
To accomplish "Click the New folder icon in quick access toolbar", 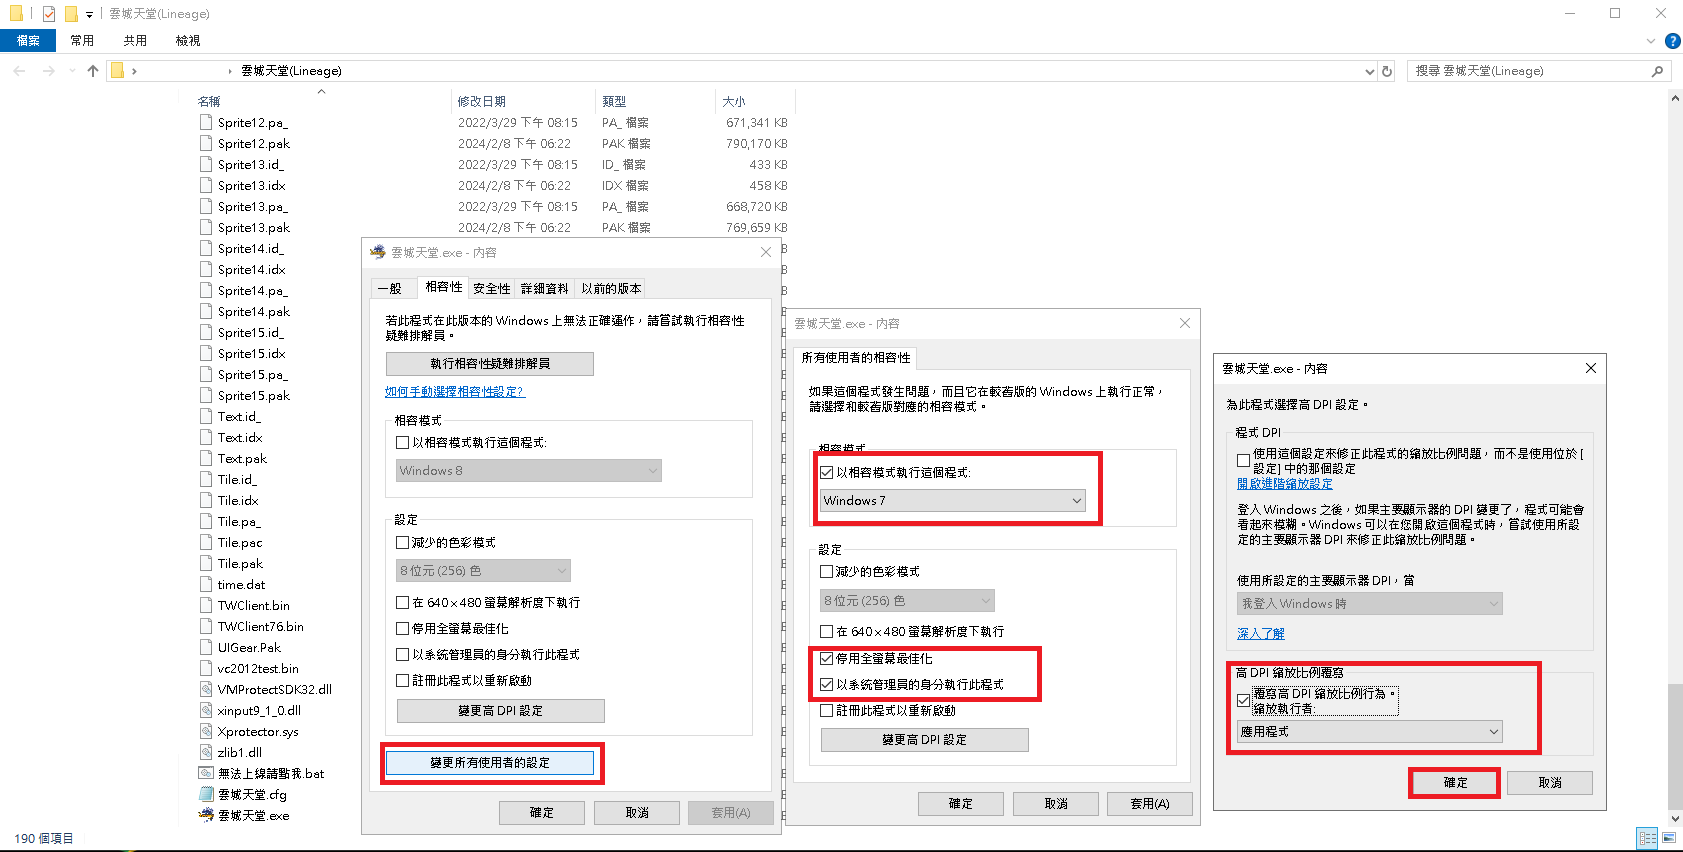I will (71, 14).
